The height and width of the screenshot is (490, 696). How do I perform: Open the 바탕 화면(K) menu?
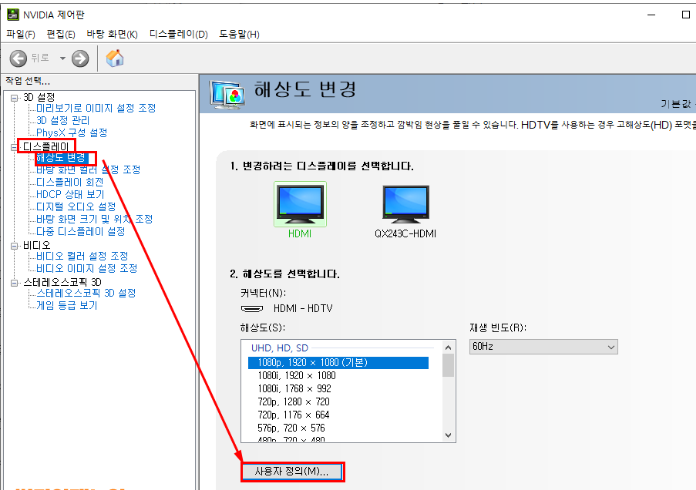click(x=112, y=34)
